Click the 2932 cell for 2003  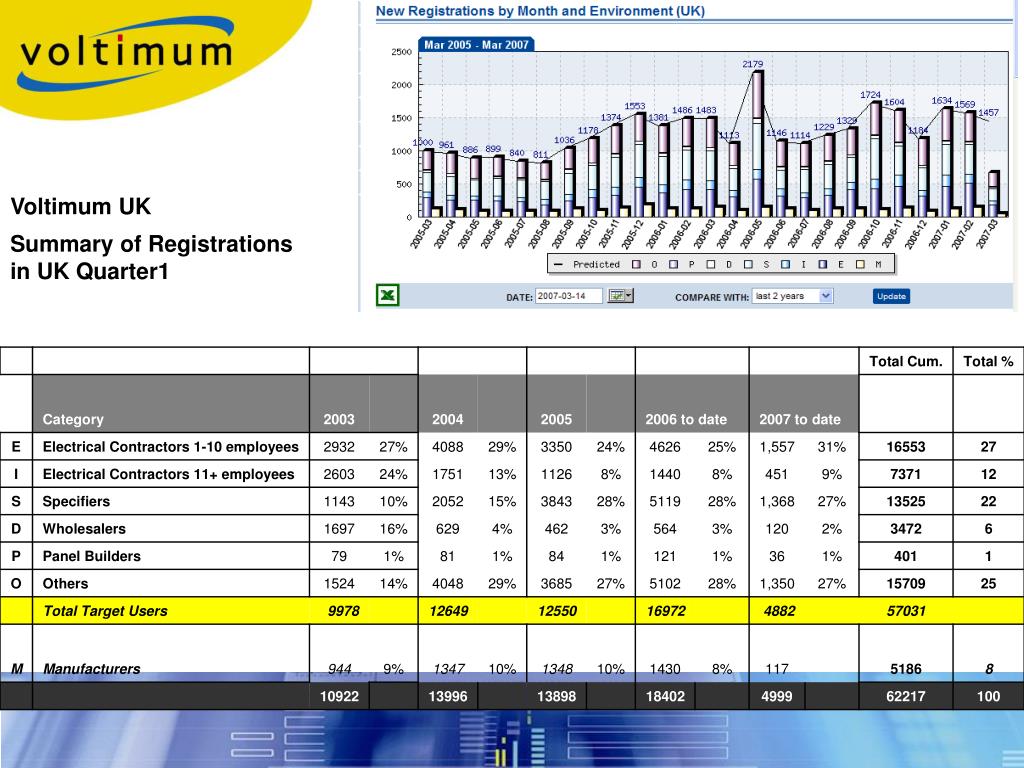[x=339, y=447]
